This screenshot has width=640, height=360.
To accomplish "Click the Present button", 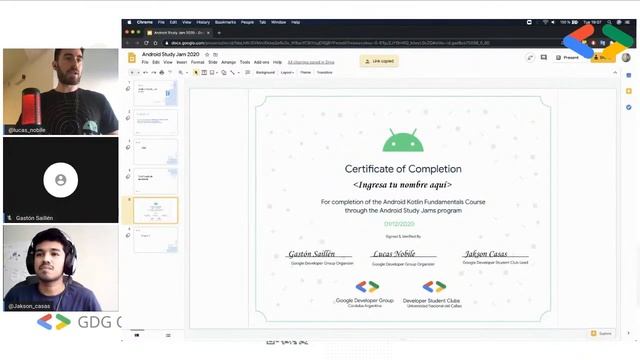I will (x=567, y=58).
